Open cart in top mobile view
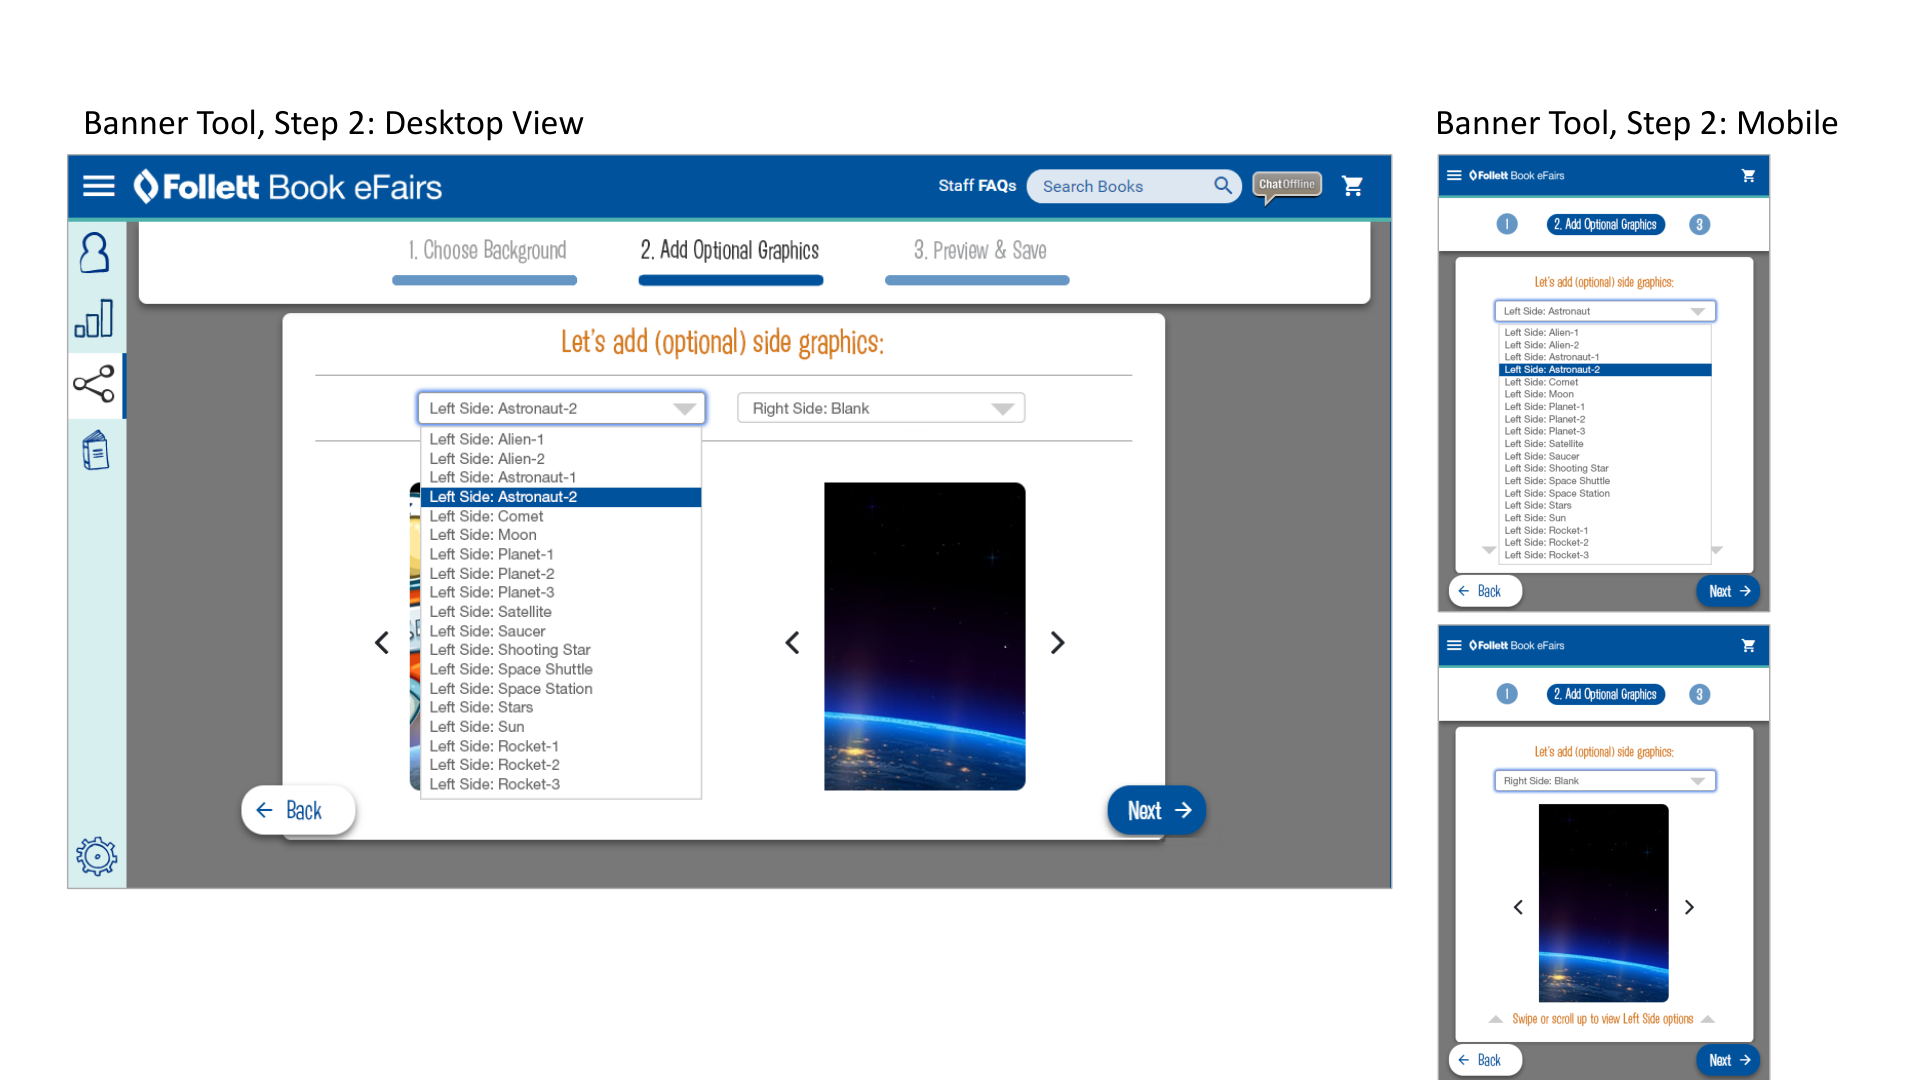This screenshot has height=1080, width=1920. [x=1748, y=175]
